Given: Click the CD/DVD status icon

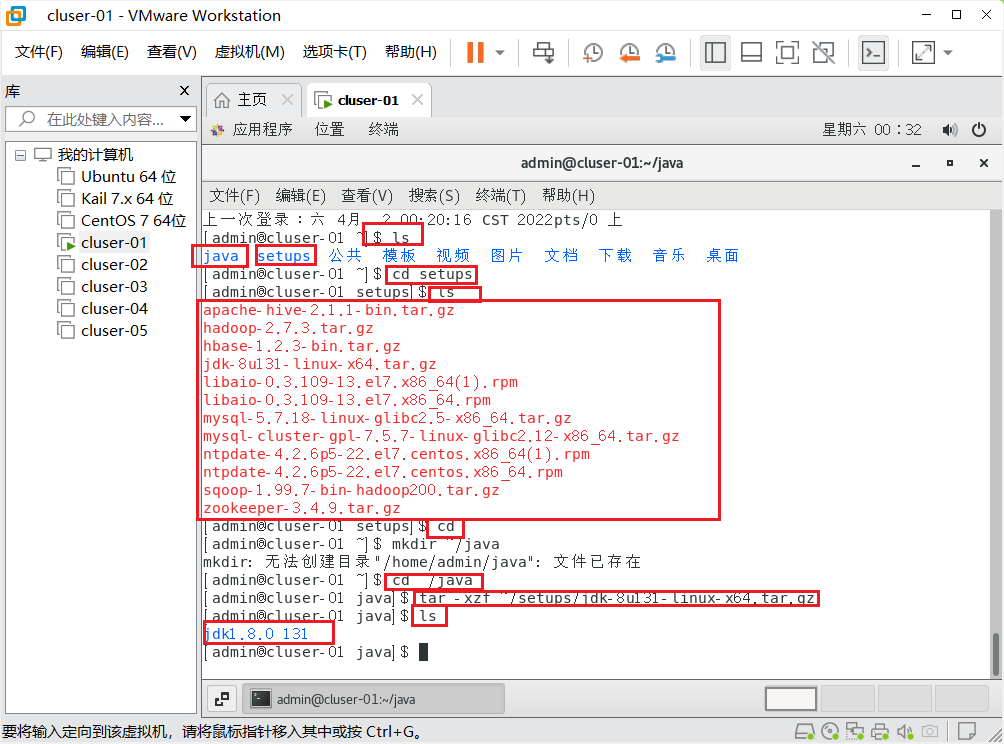Looking at the screenshot, I should click(830, 731).
